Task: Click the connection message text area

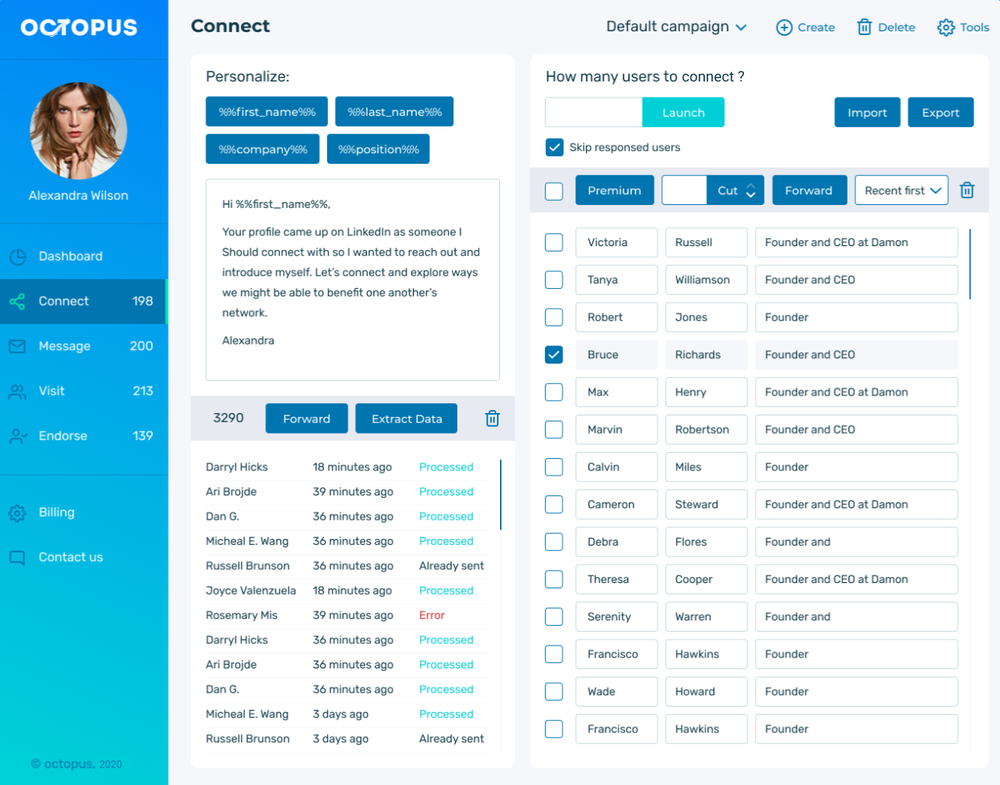Action: 353,280
